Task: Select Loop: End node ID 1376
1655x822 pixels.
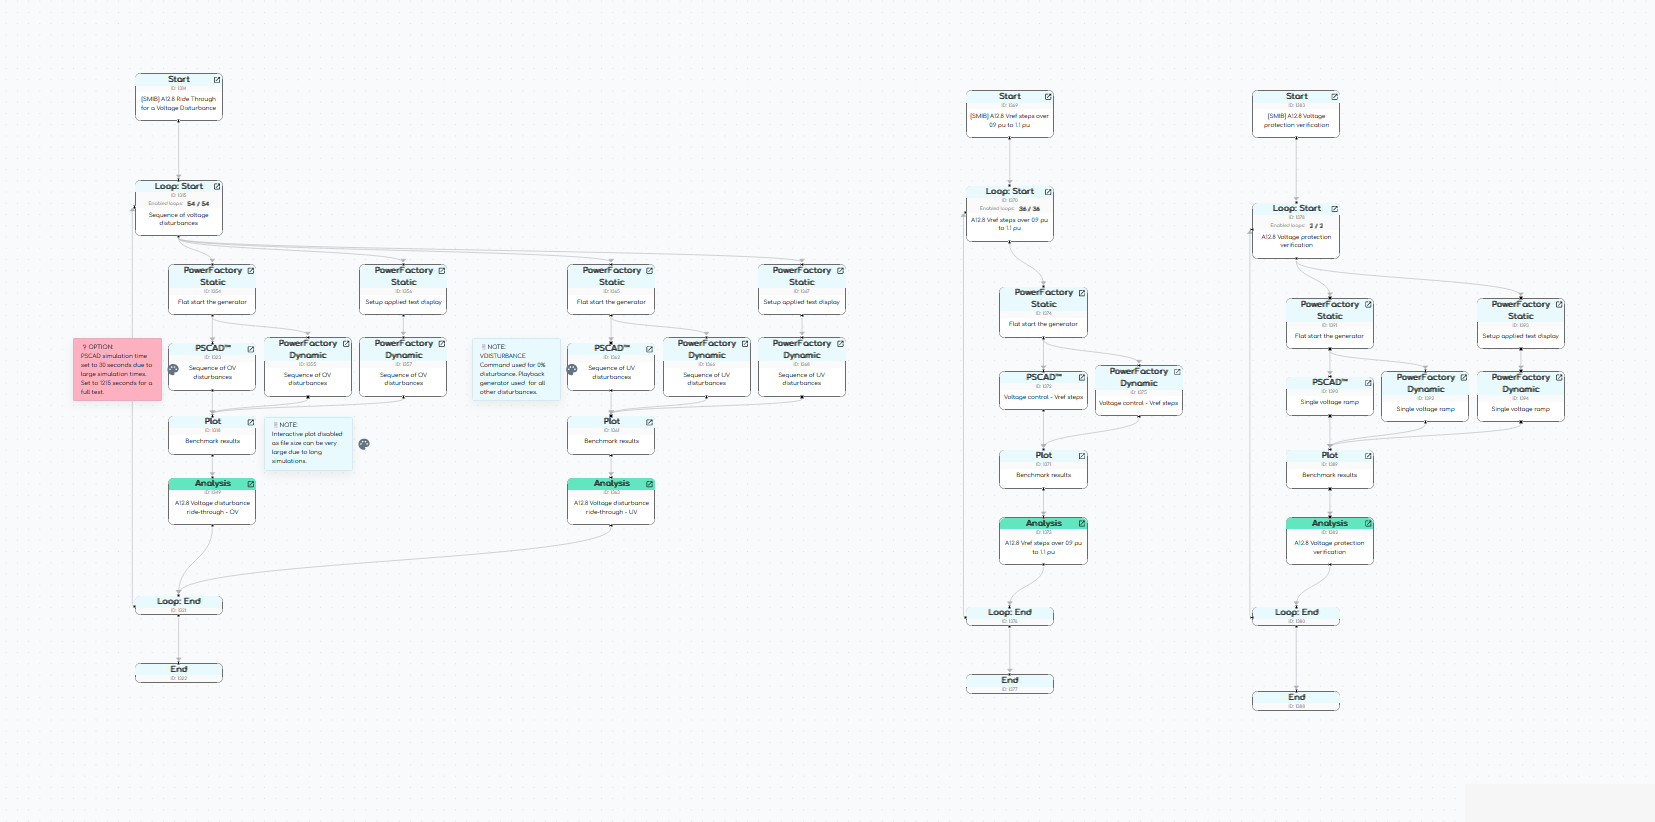Action: point(1010,616)
